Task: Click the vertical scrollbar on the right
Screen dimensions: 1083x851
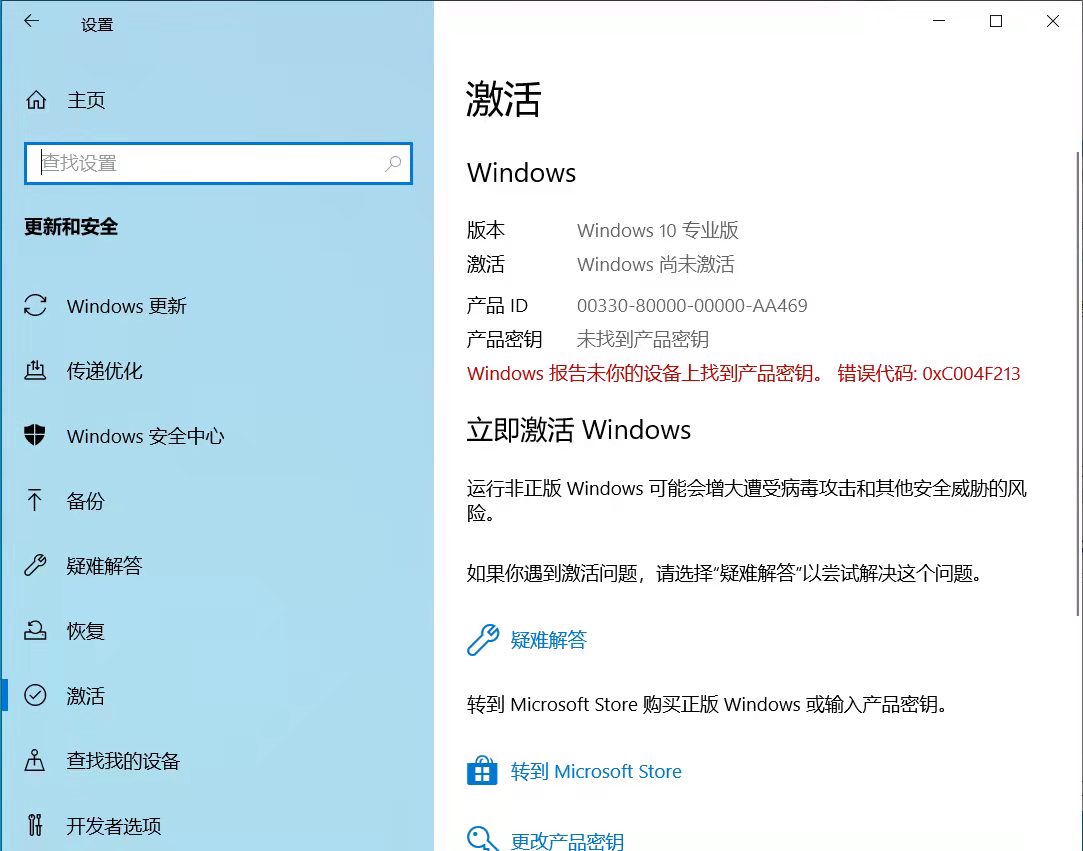Action: [1078, 383]
